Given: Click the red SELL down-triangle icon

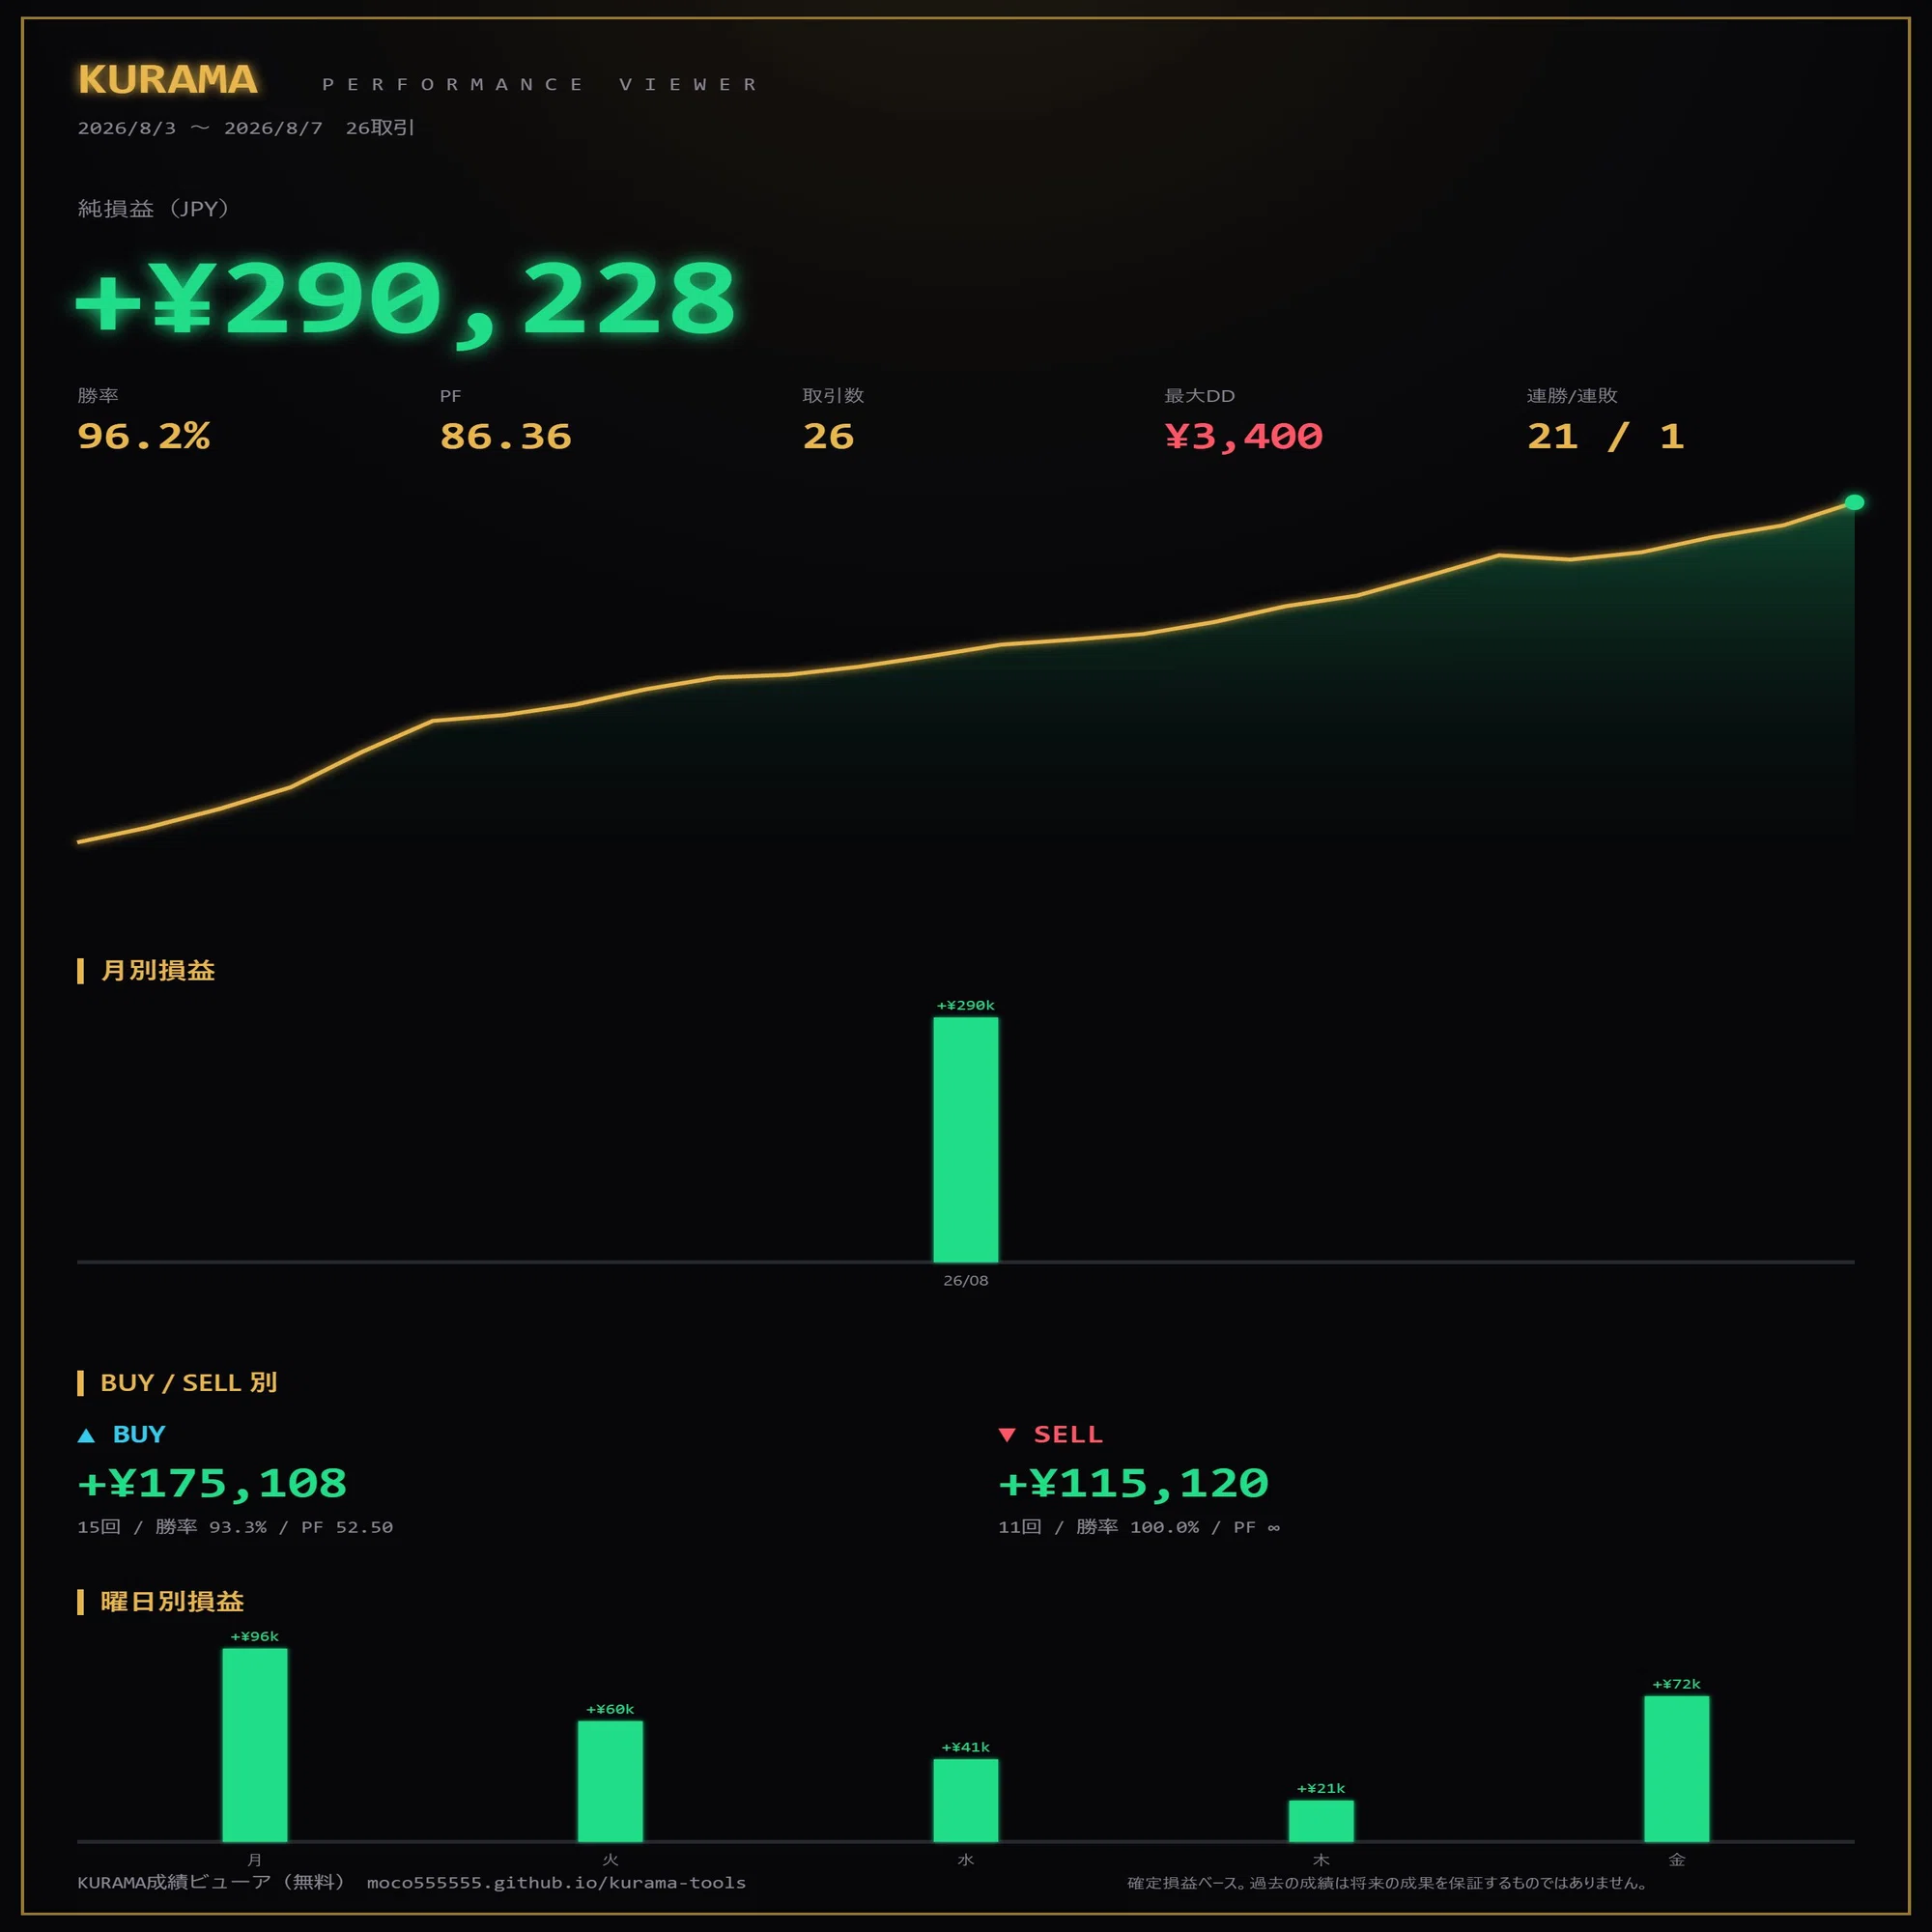Looking at the screenshot, I should (1007, 1435).
